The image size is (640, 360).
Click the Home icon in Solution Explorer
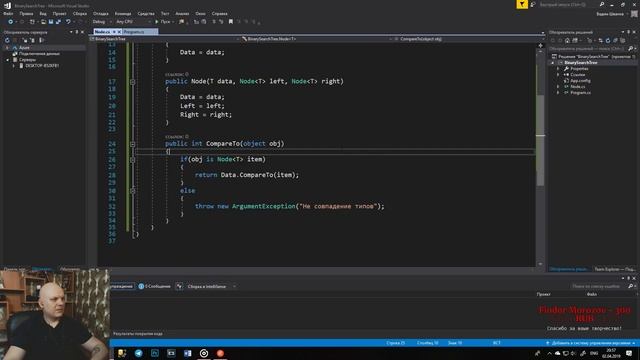[567, 40]
